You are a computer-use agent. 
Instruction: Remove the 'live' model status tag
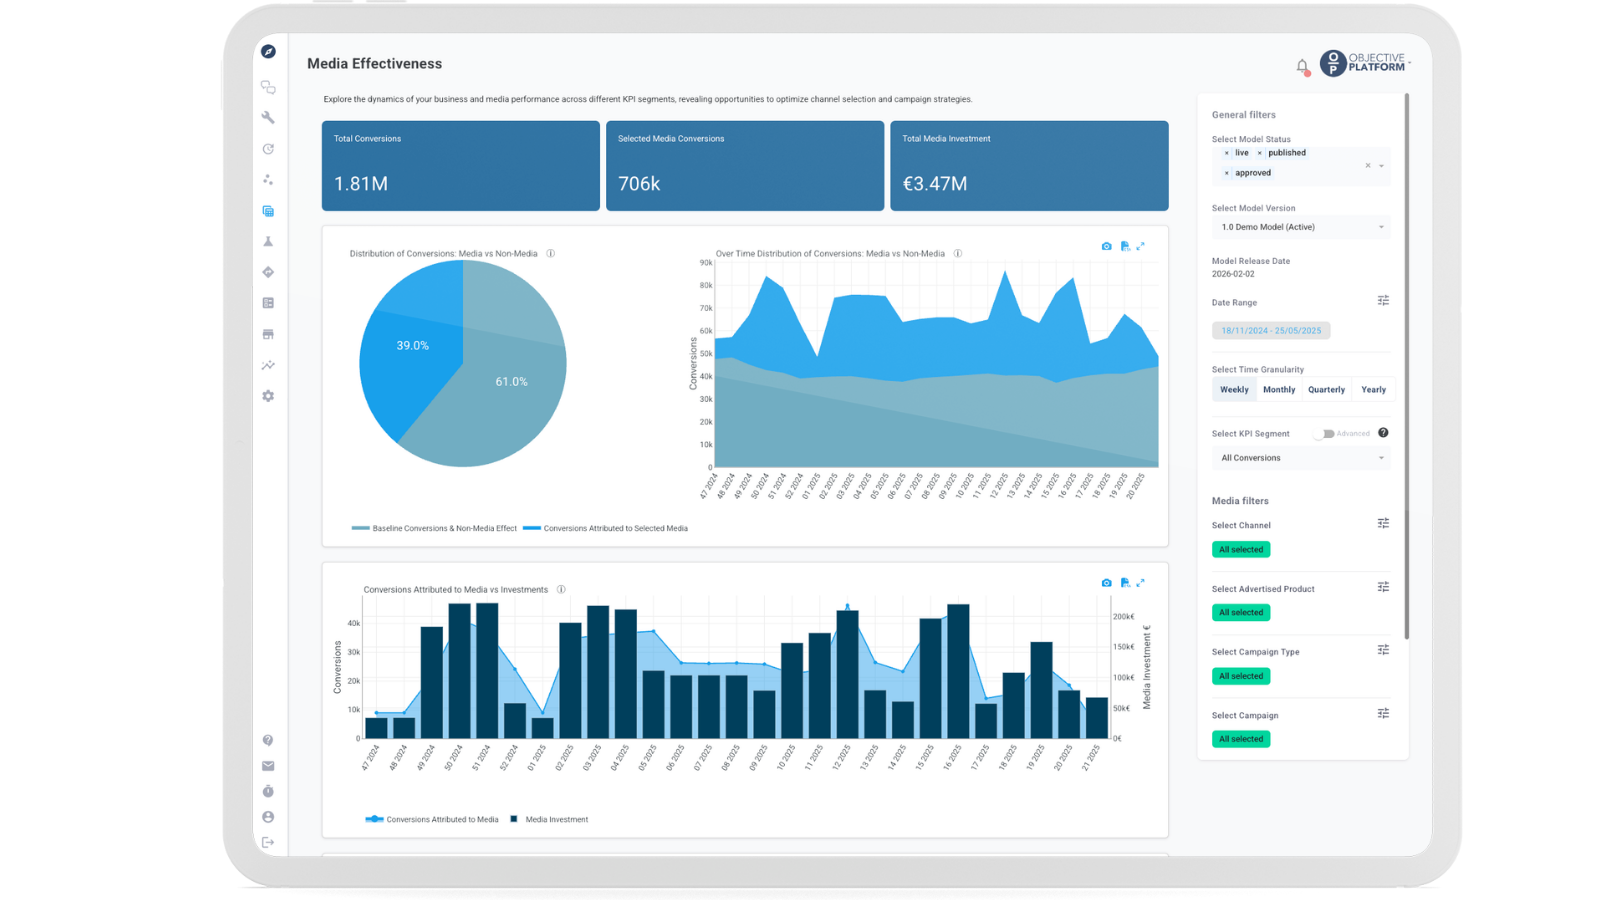[x=1227, y=153]
